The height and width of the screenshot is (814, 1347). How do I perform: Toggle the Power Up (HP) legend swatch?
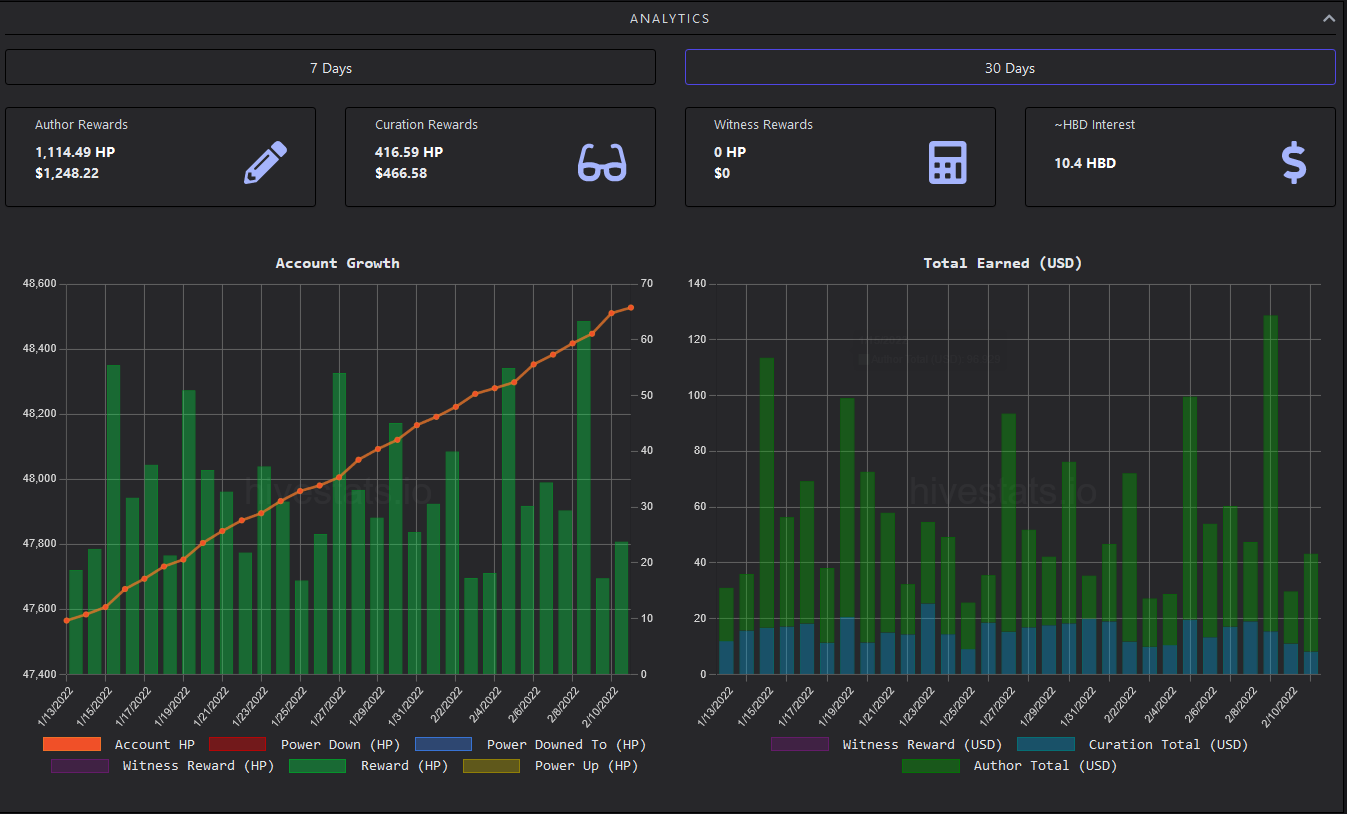[x=491, y=766]
